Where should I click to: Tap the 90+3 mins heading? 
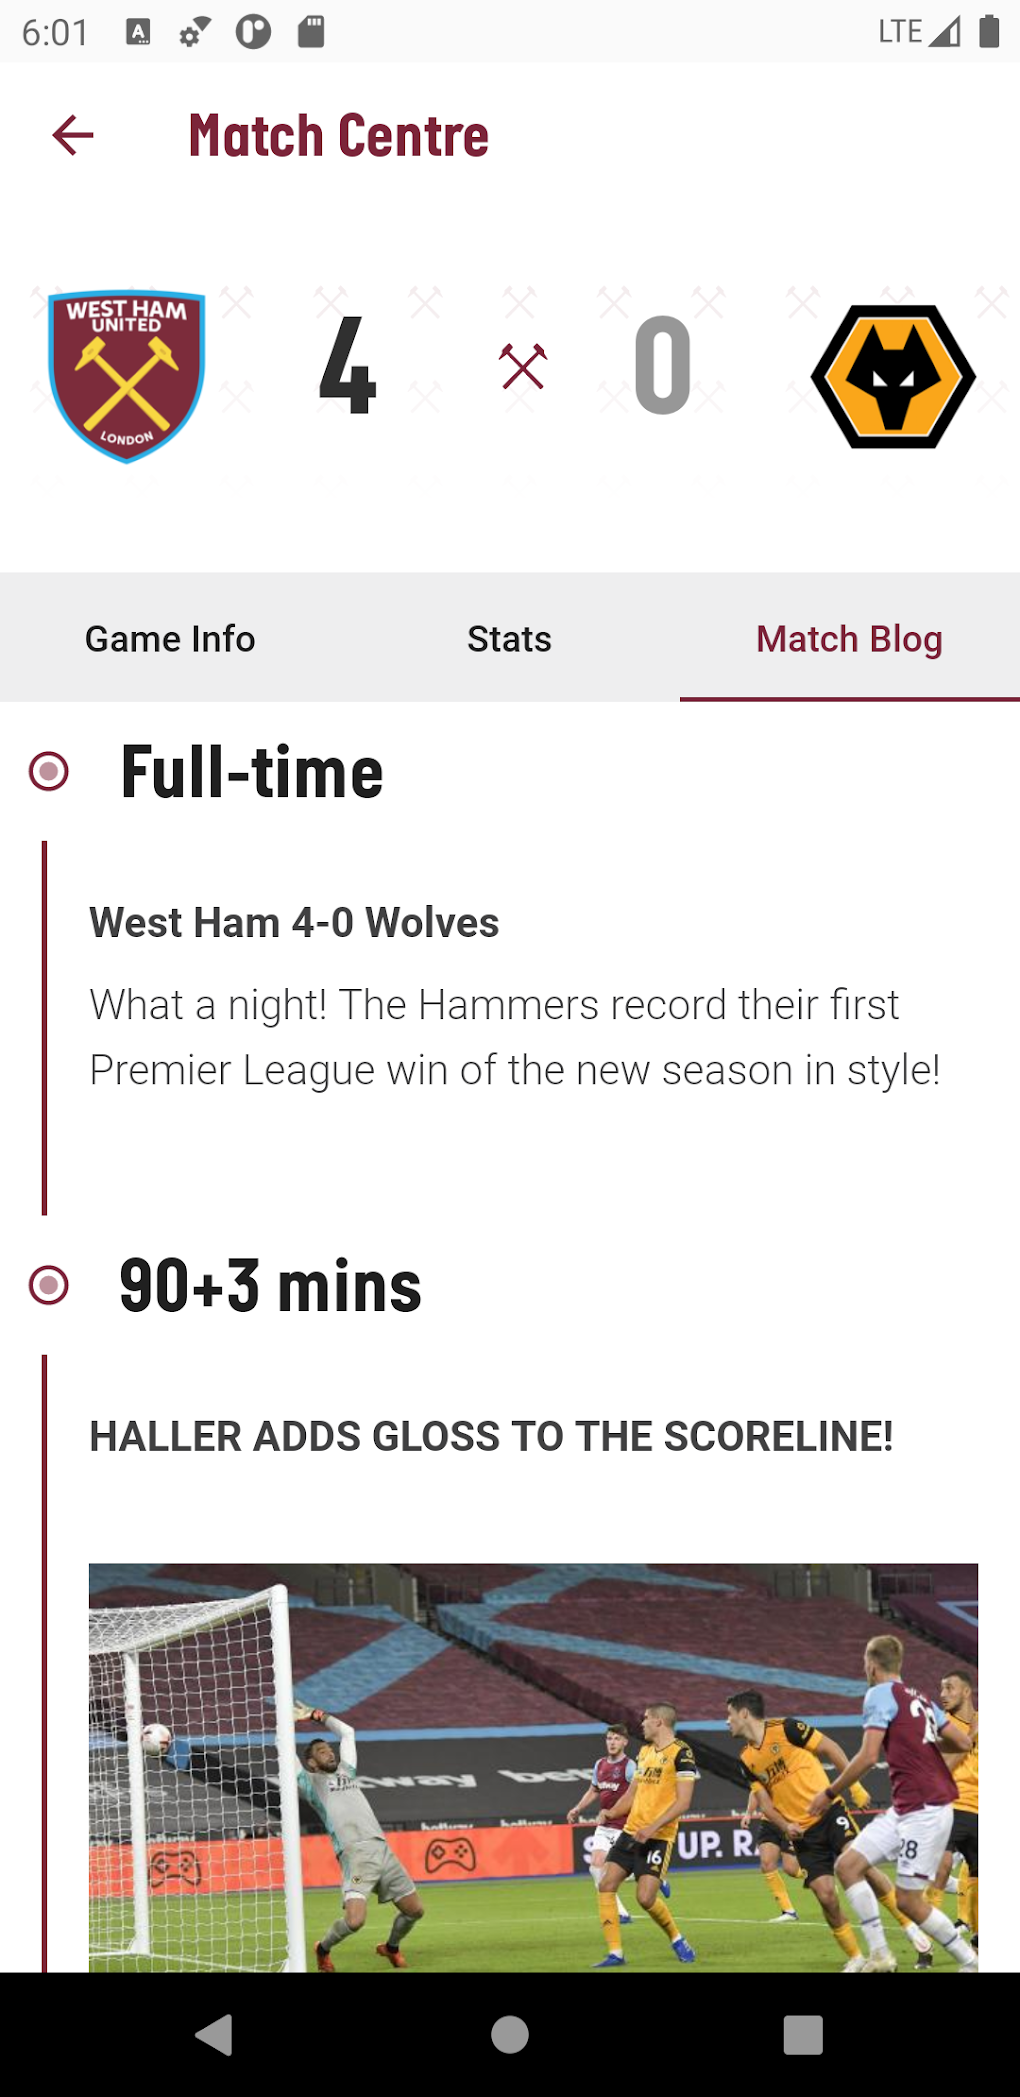[x=270, y=1286]
